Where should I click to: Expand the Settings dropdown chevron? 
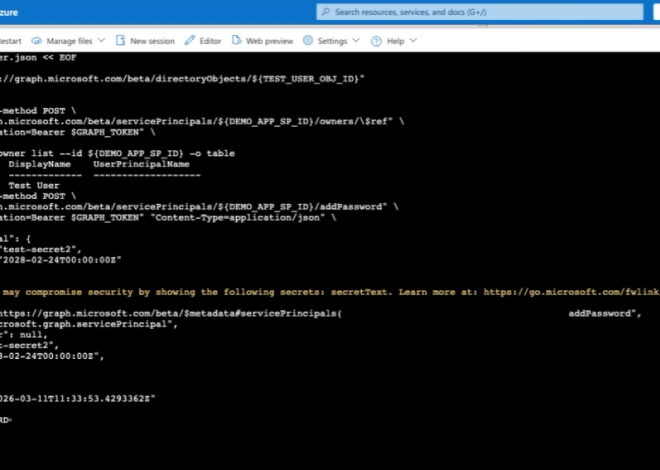(x=356, y=40)
